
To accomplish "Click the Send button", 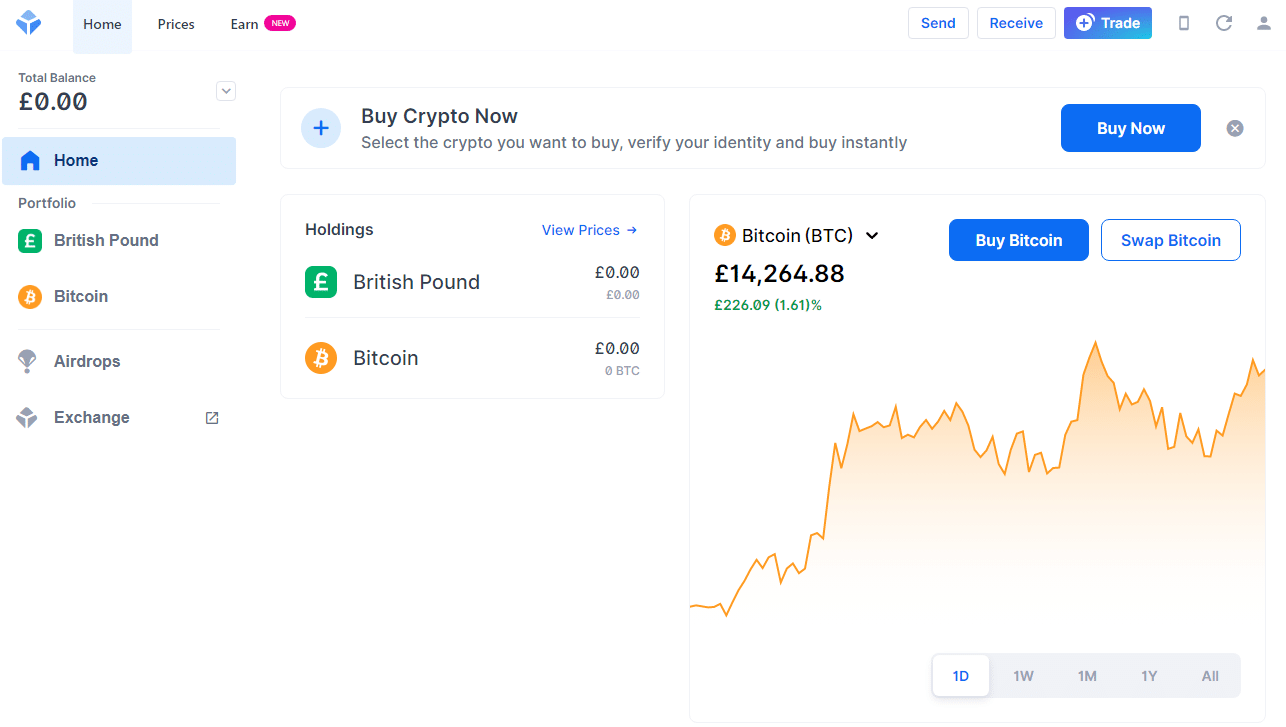I will [938, 23].
